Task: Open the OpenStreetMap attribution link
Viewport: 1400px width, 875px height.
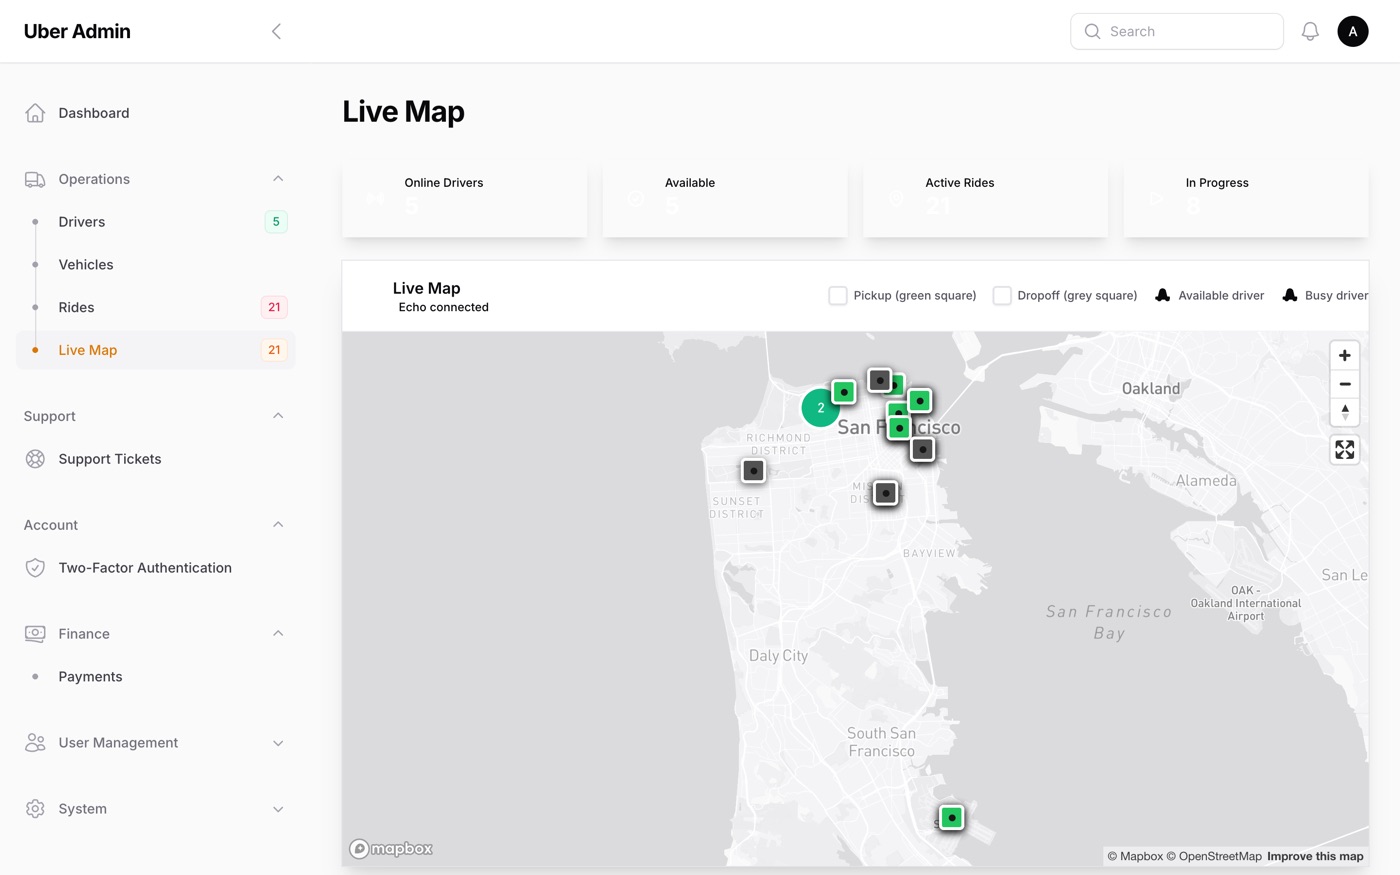Action: coord(1214,856)
